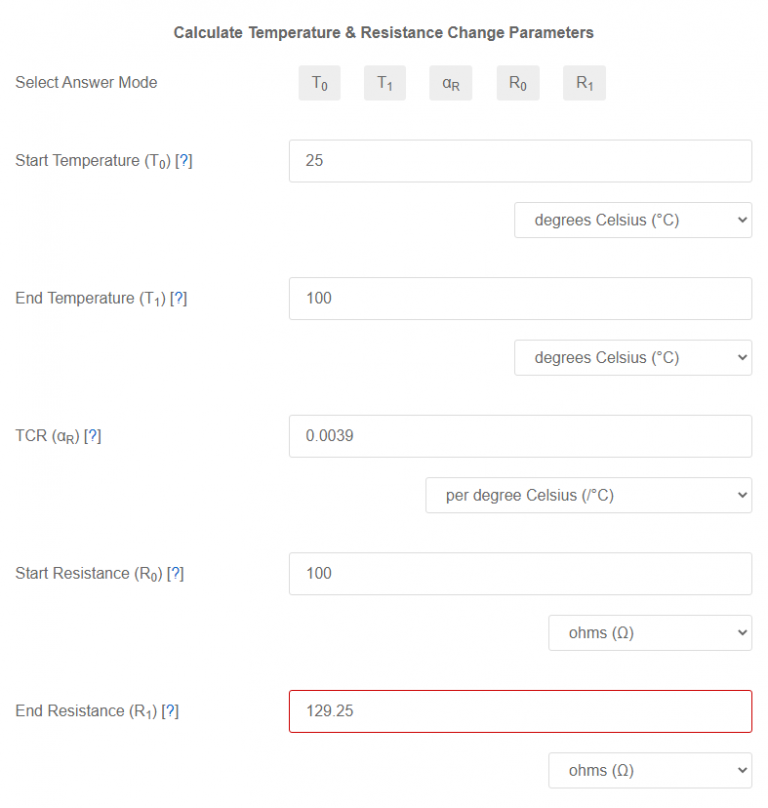Open the TCR help link
Image resolution: width=768 pixels, height=808 pixels.
coord(91,435)
